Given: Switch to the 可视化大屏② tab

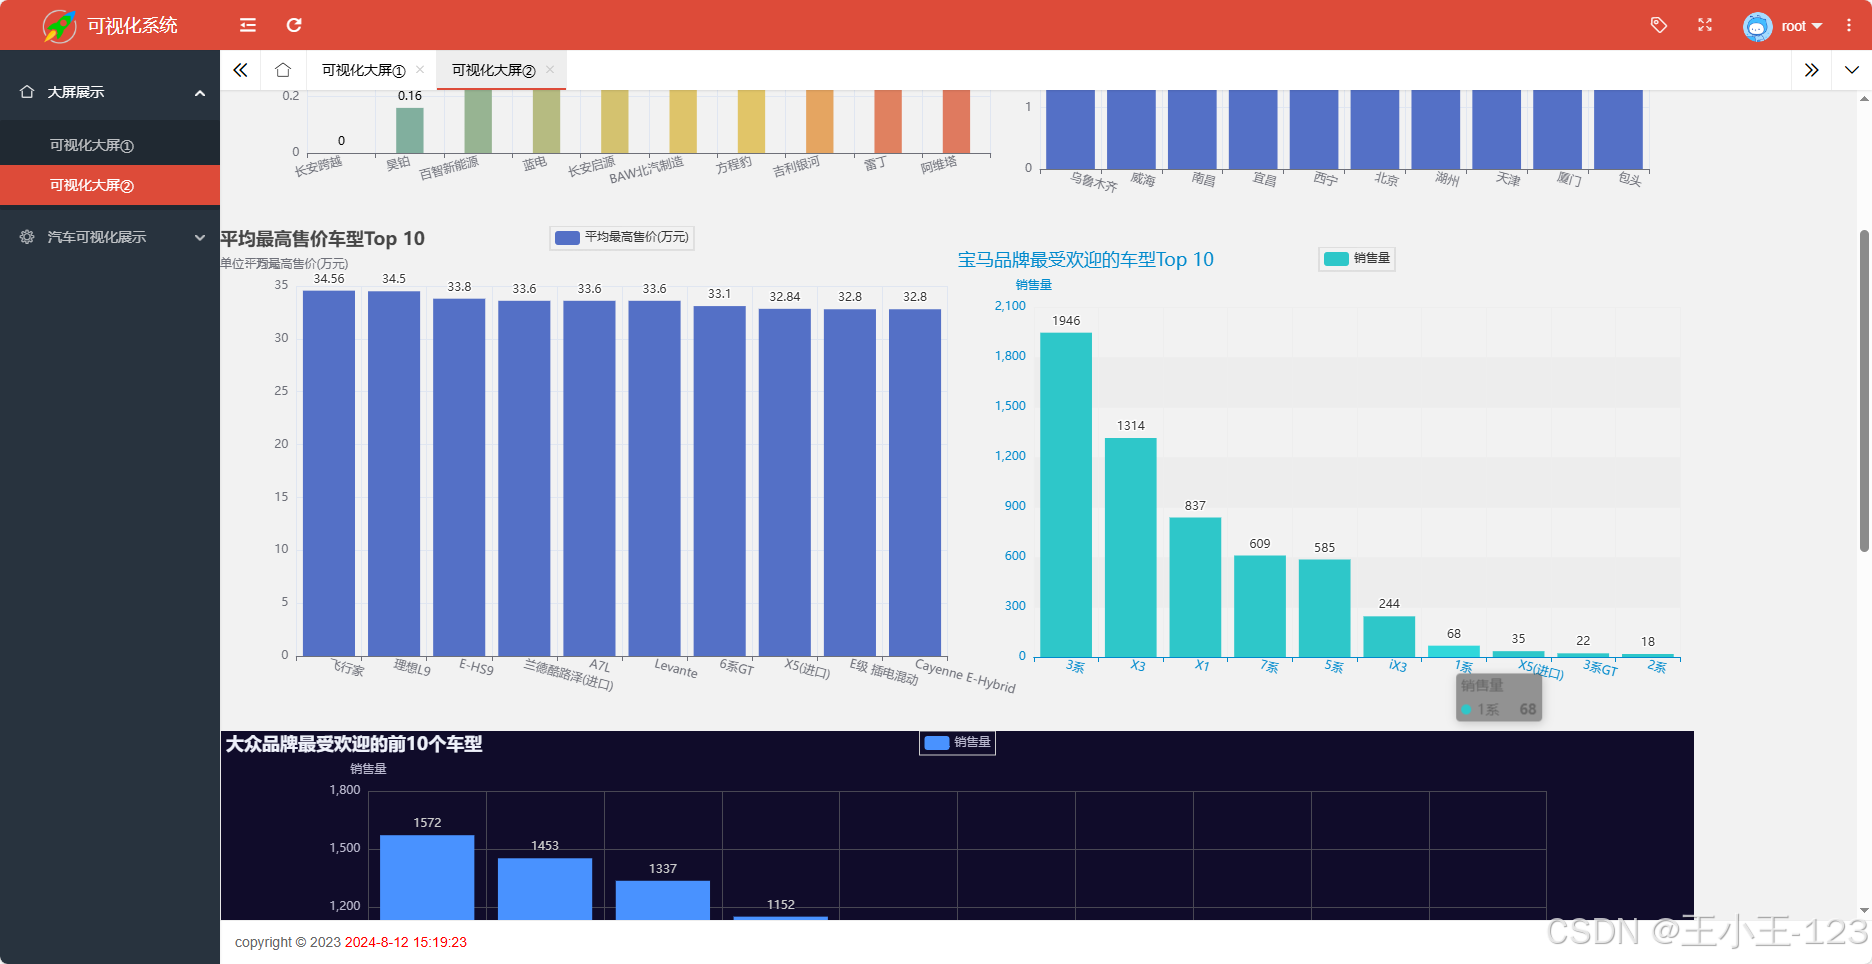Looking at the screenshot, I should pyautogui.click(x=493, y=70).
